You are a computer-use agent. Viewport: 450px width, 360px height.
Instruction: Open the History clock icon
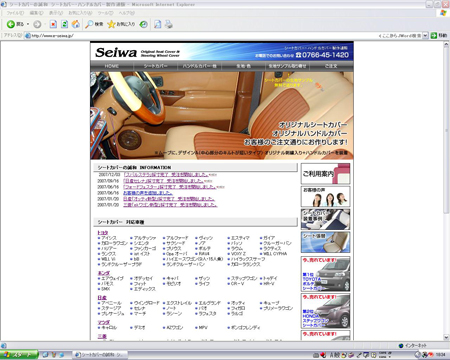[144, 24]
